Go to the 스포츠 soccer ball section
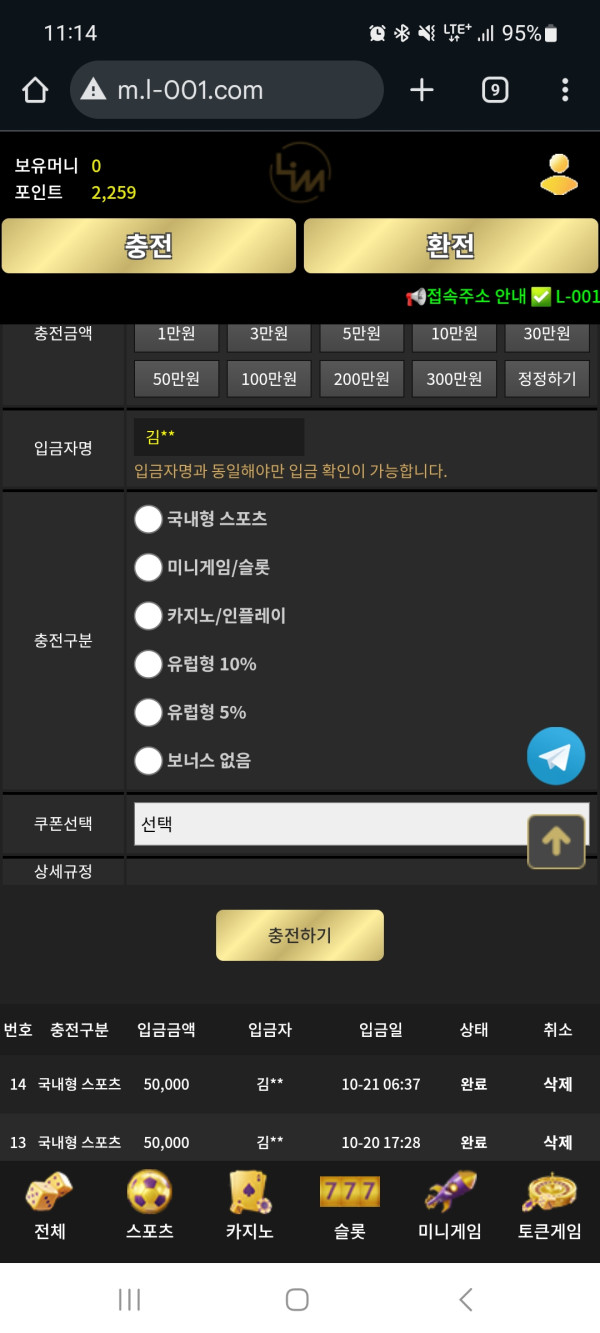Viewport: 600px width, 1333px height. point(149,1205)
